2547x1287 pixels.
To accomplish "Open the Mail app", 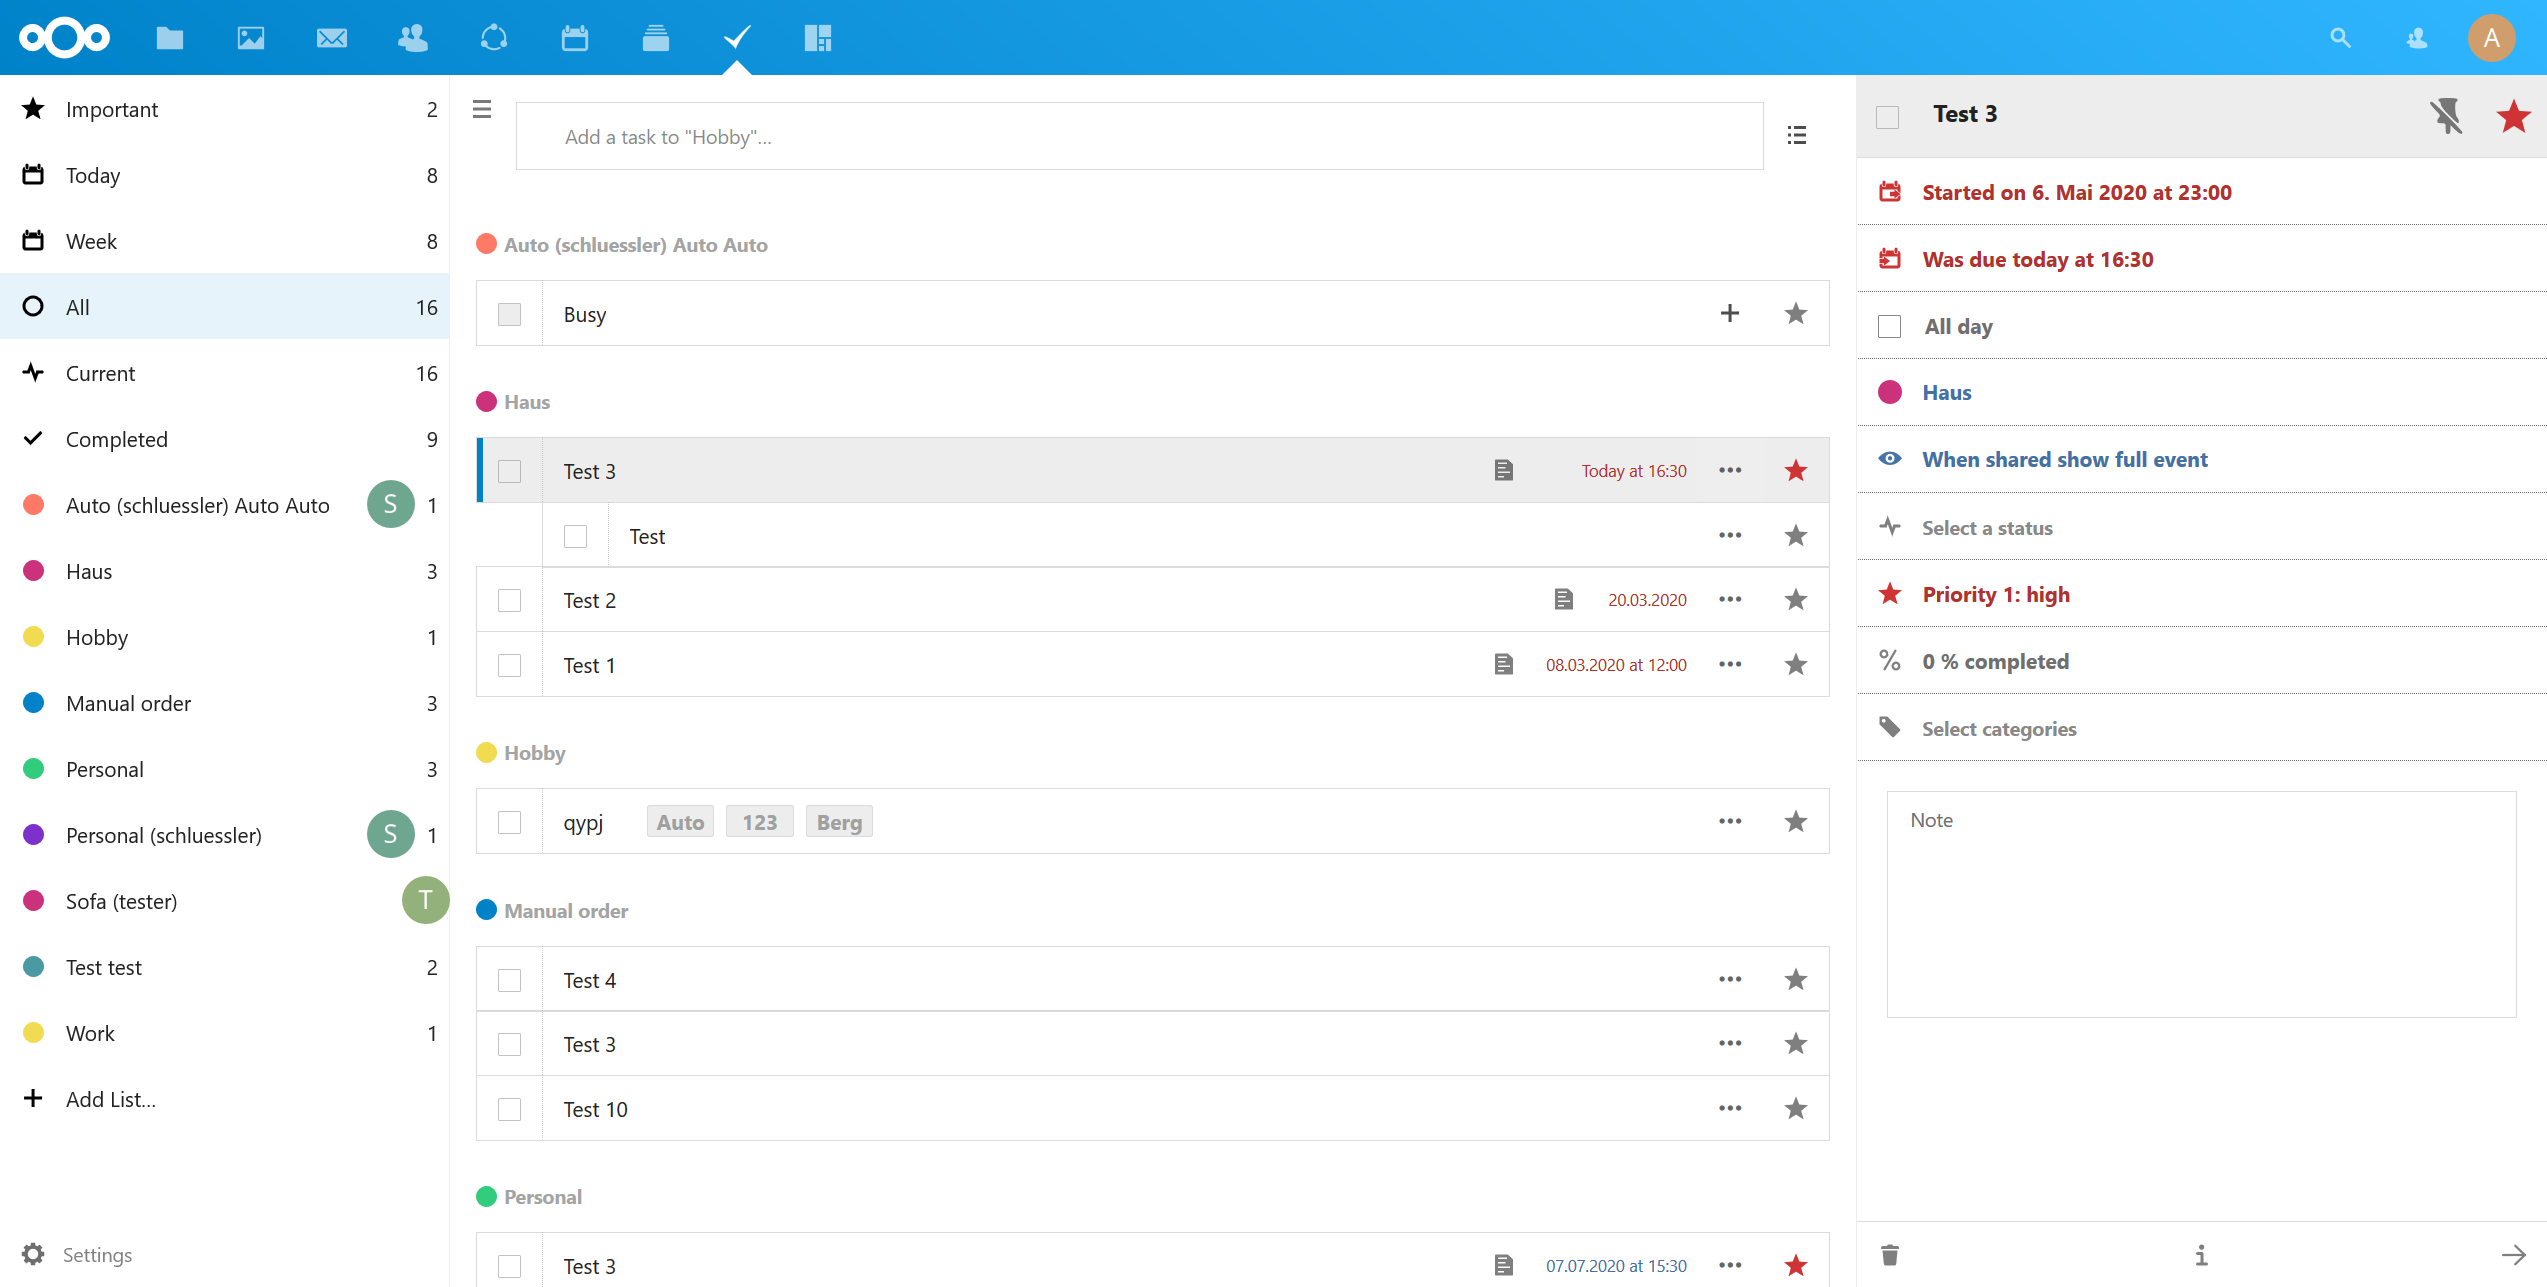I will [331, 37].
